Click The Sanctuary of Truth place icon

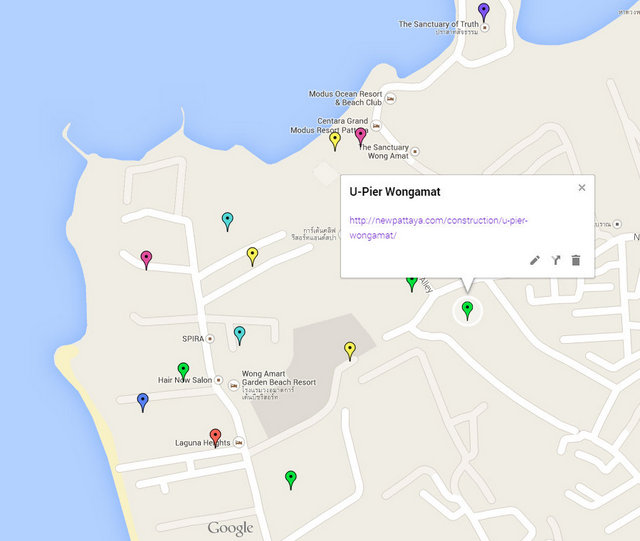(x=484, y=28)
